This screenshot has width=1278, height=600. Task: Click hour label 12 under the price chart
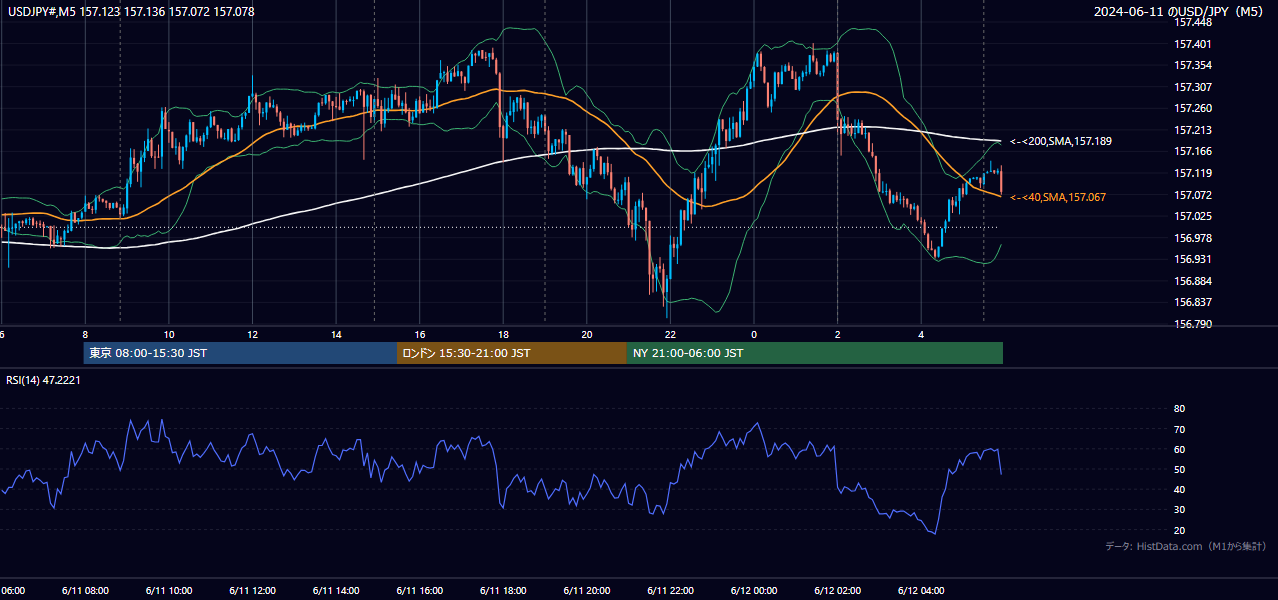[252, 335]
